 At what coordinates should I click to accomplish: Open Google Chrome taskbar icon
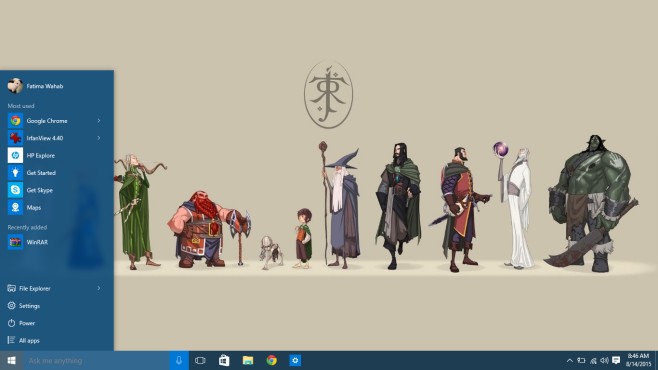pyautogui.click(x=272, y=360)
